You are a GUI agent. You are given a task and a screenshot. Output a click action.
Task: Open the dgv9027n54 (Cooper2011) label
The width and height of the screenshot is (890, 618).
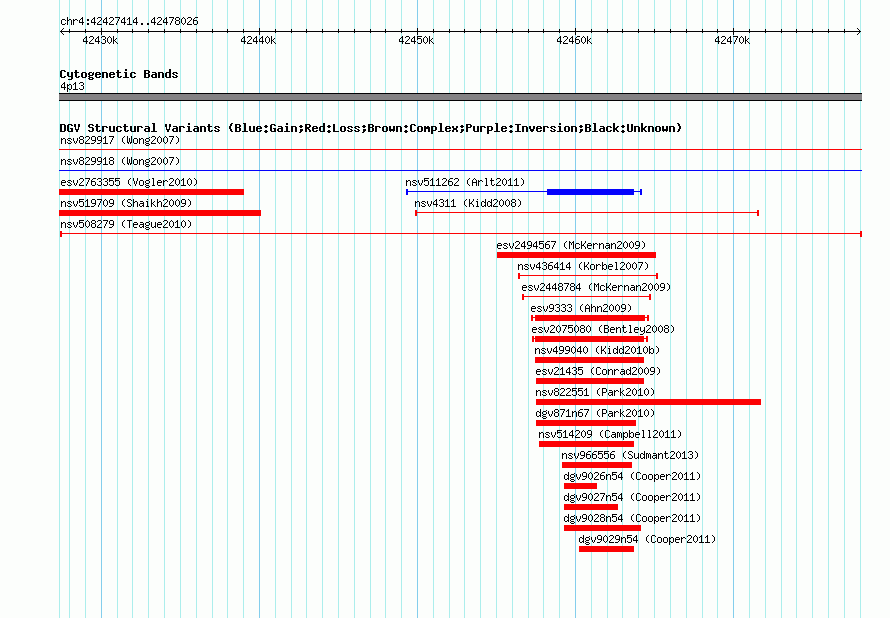point(632,497)
